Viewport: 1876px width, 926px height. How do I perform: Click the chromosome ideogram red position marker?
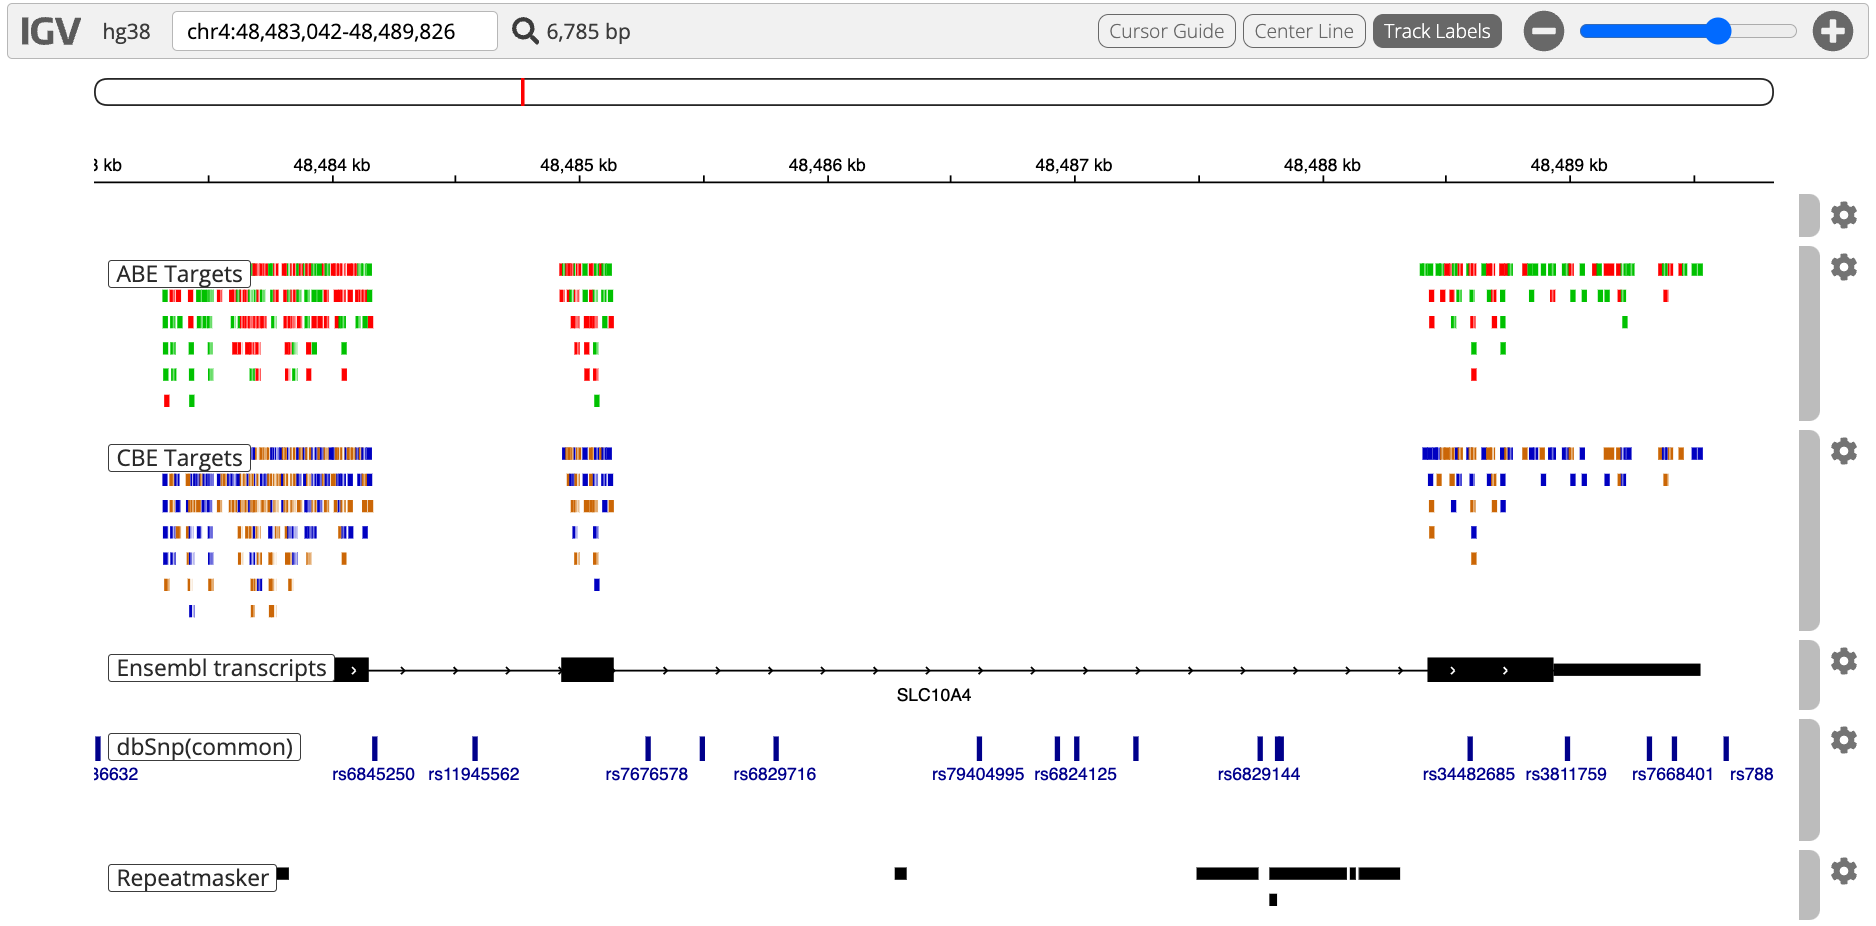522,92
